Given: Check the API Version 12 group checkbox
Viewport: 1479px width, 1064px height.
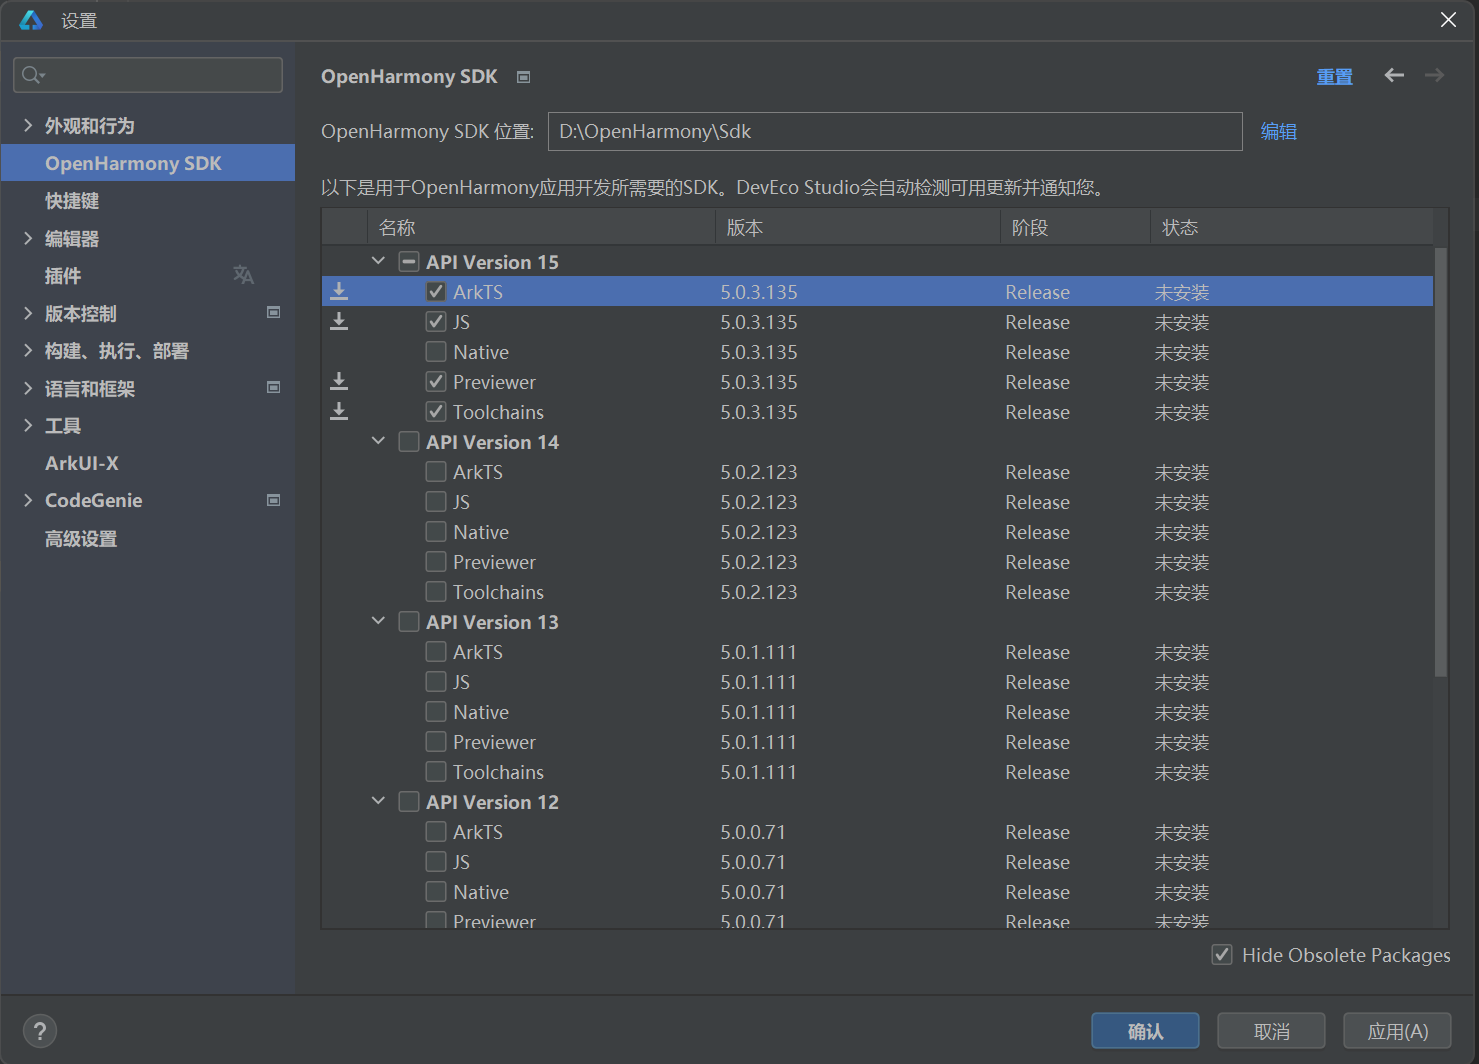Looking at the screenshot, I should pos(409,802).
